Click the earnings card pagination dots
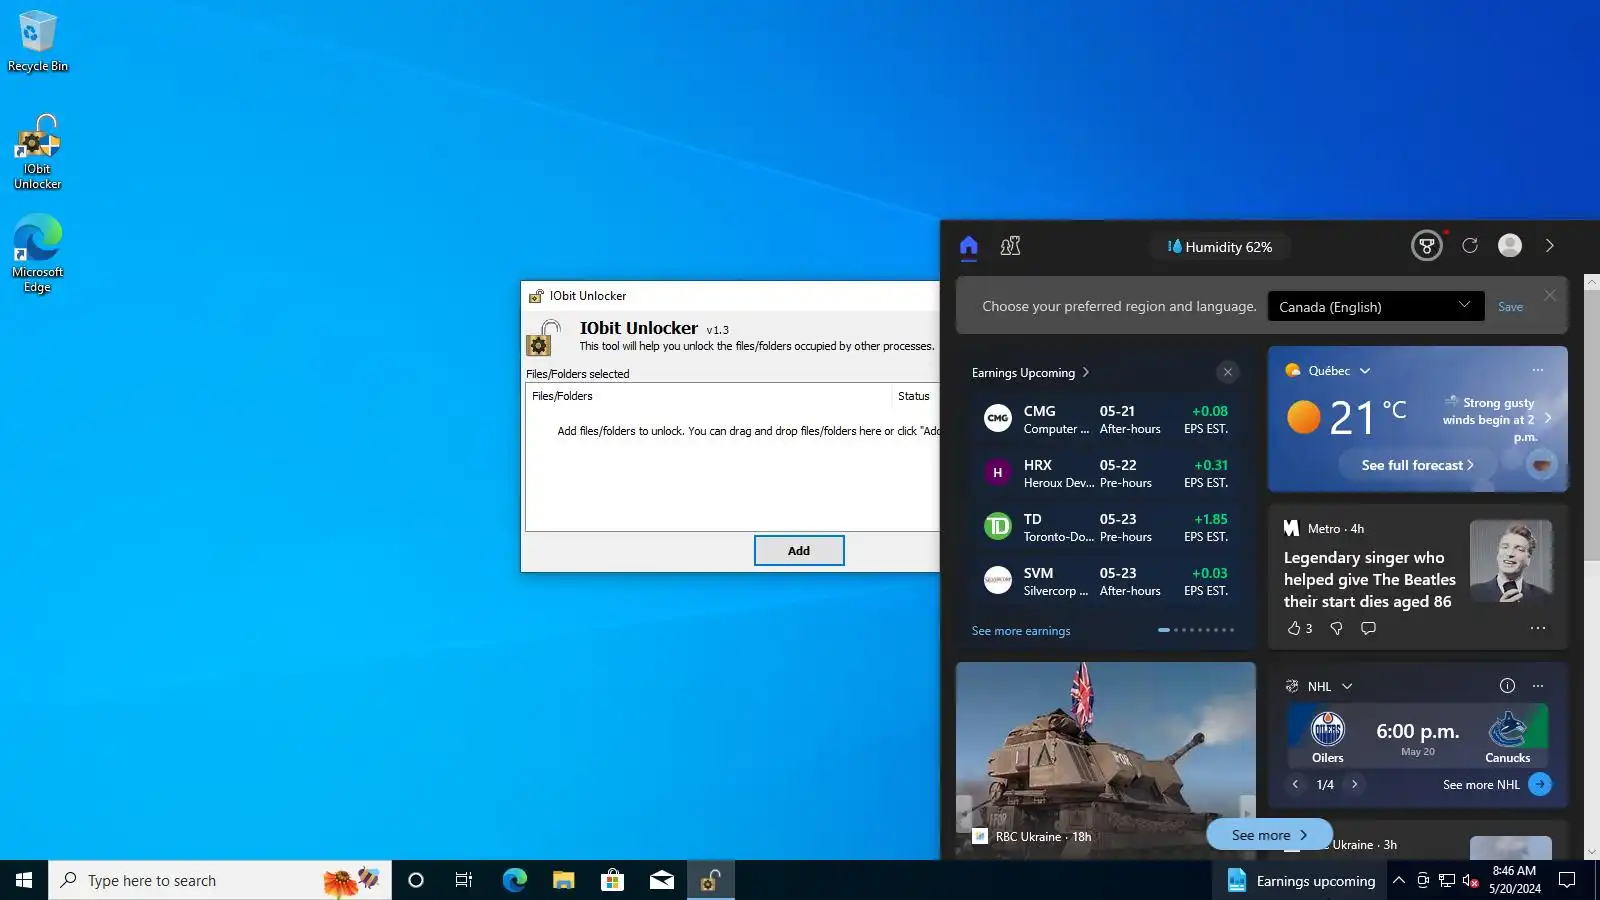Image resolution: width=1600 pixels, height=900 pixels. coord(1196,630)
